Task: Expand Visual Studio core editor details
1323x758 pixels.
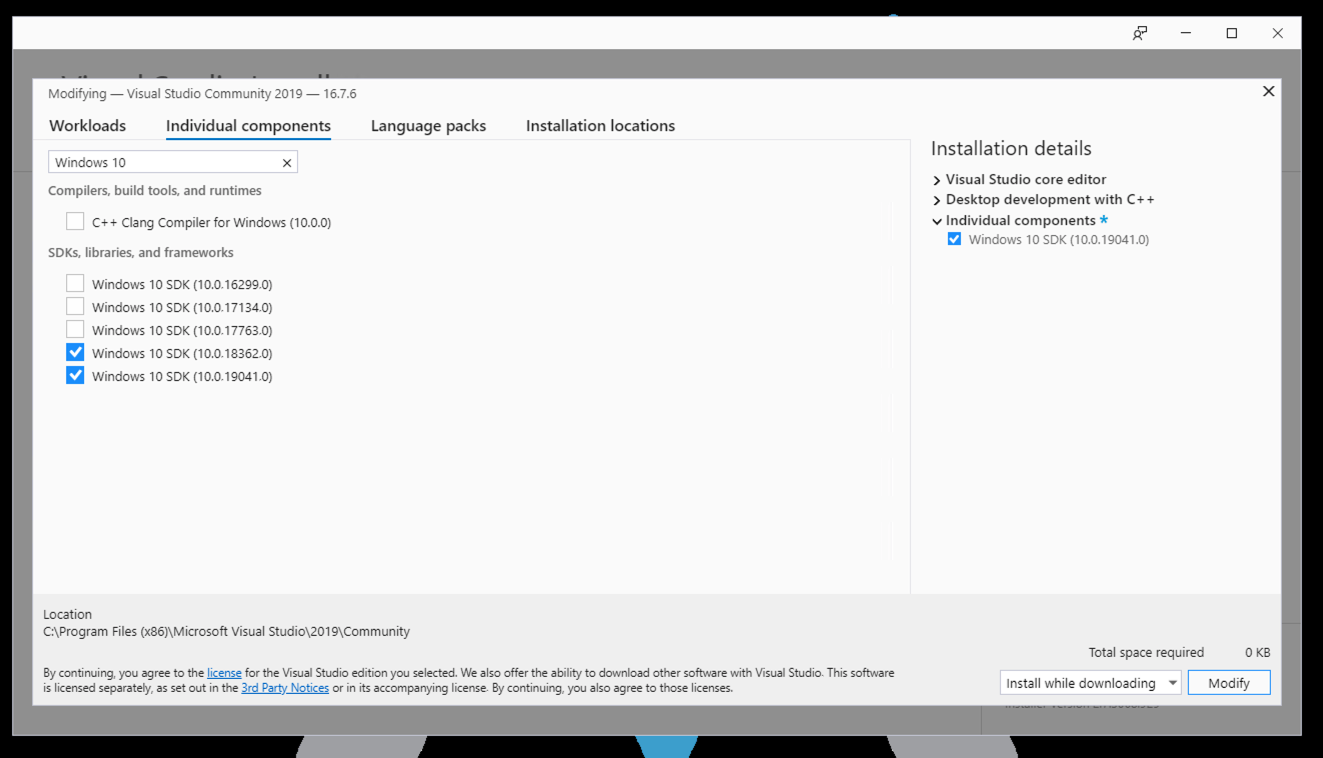Action: pos(937,180)
